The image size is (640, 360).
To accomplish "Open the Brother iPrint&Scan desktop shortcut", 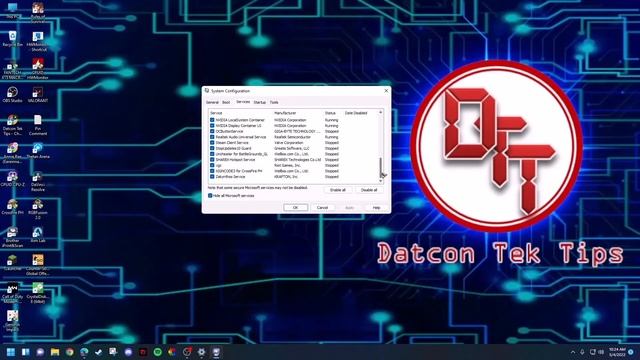I will 13,237.
